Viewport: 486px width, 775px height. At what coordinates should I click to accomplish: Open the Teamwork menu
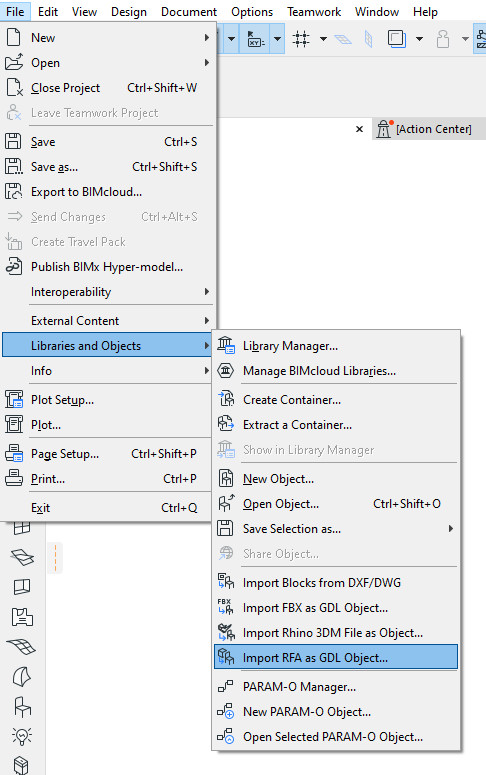[314, 11]
